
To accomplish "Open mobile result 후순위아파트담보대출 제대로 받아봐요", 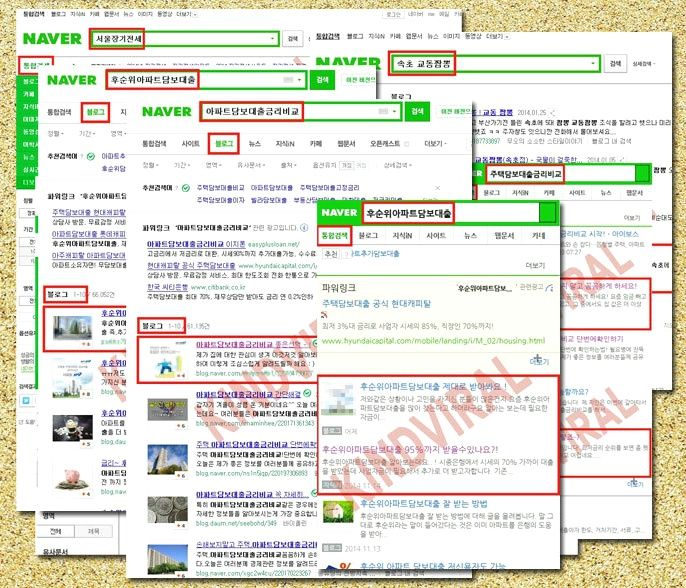I will tap(434, 387).
